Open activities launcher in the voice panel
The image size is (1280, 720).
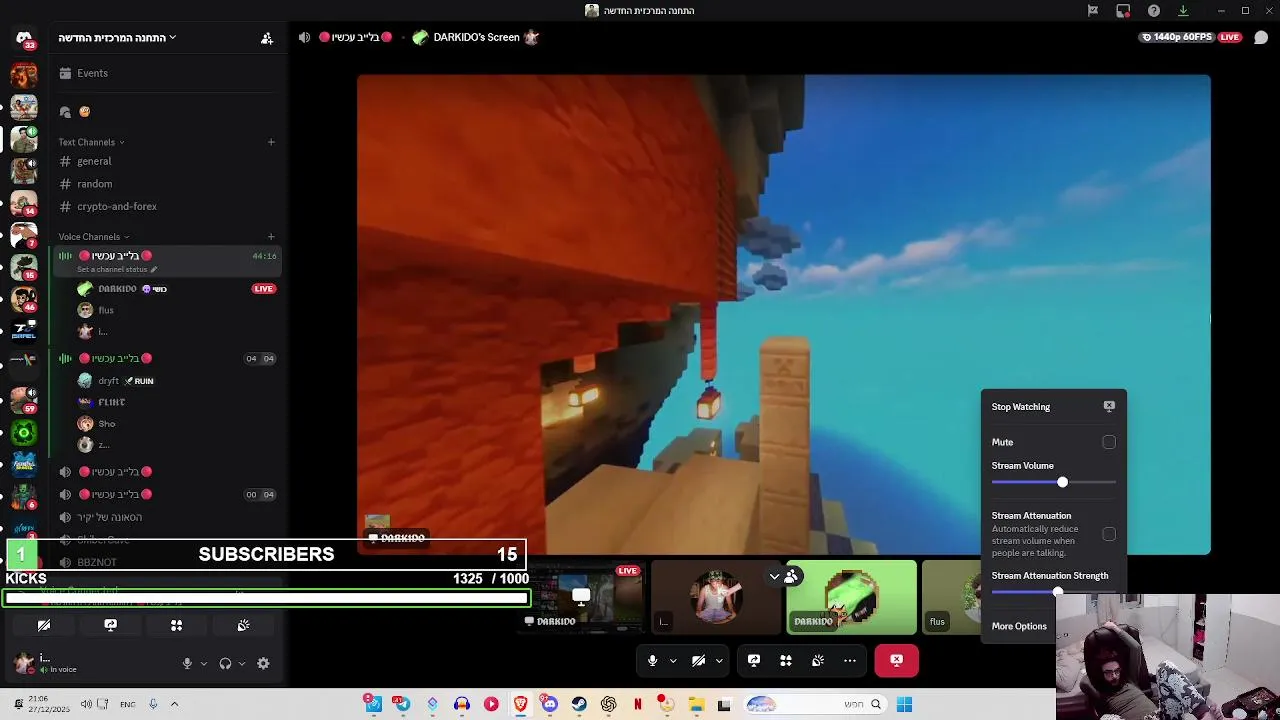click(176, 625)
